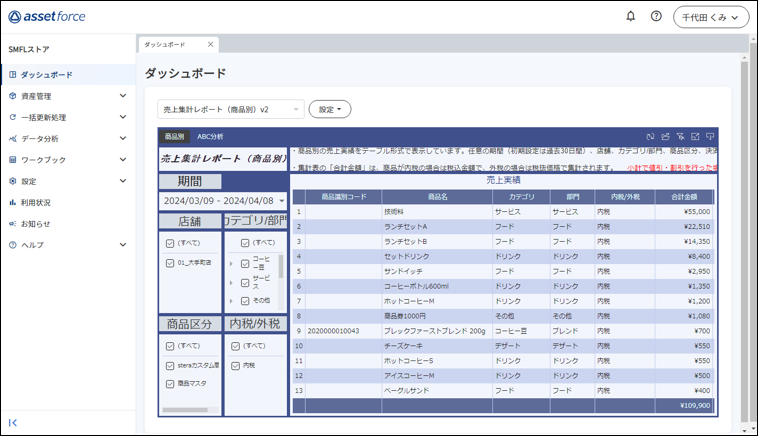Open 利用状況 in the sidebar
Image resolution: width=758 pixels, height=436 pixels.
(68, 203)
